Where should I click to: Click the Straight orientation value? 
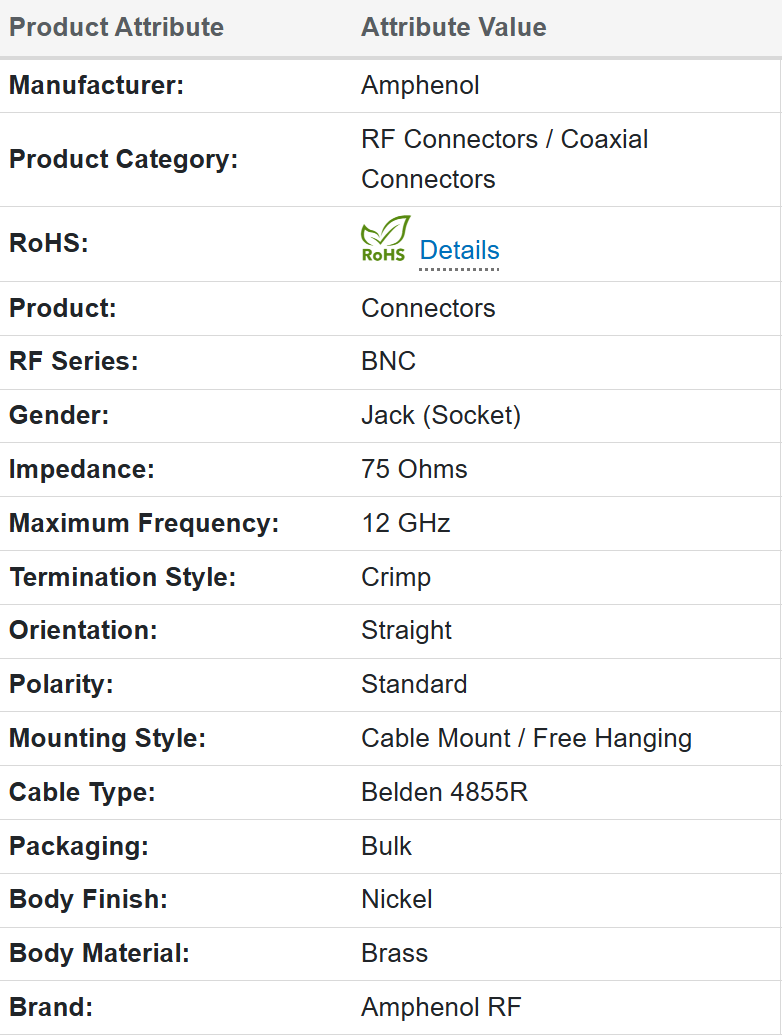[x=406, y=631]
